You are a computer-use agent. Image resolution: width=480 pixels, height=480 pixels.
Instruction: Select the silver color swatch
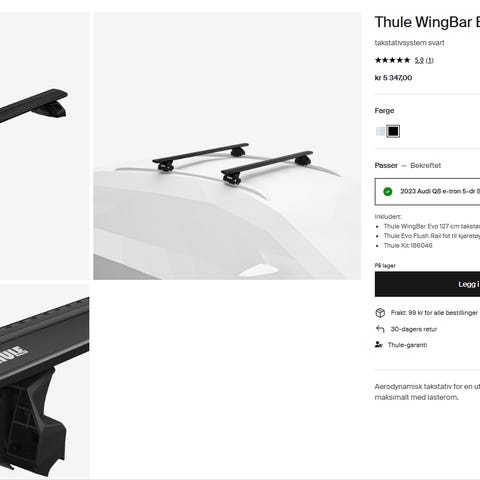coord(380,131)
